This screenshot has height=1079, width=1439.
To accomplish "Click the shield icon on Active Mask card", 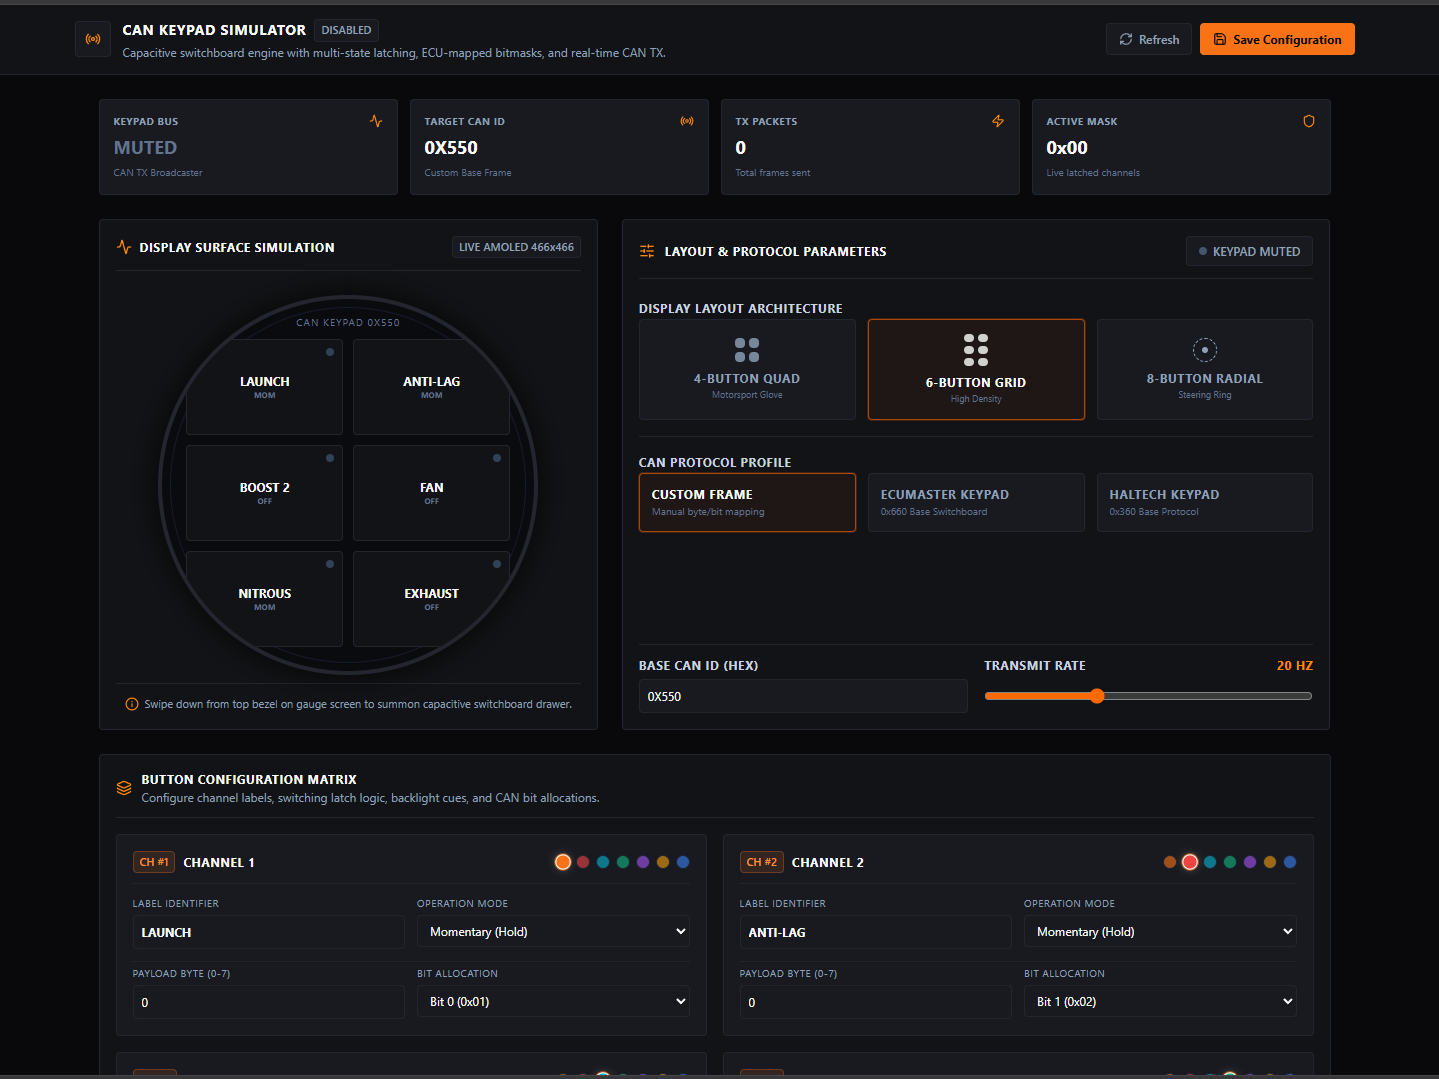I will [1309, 121].
